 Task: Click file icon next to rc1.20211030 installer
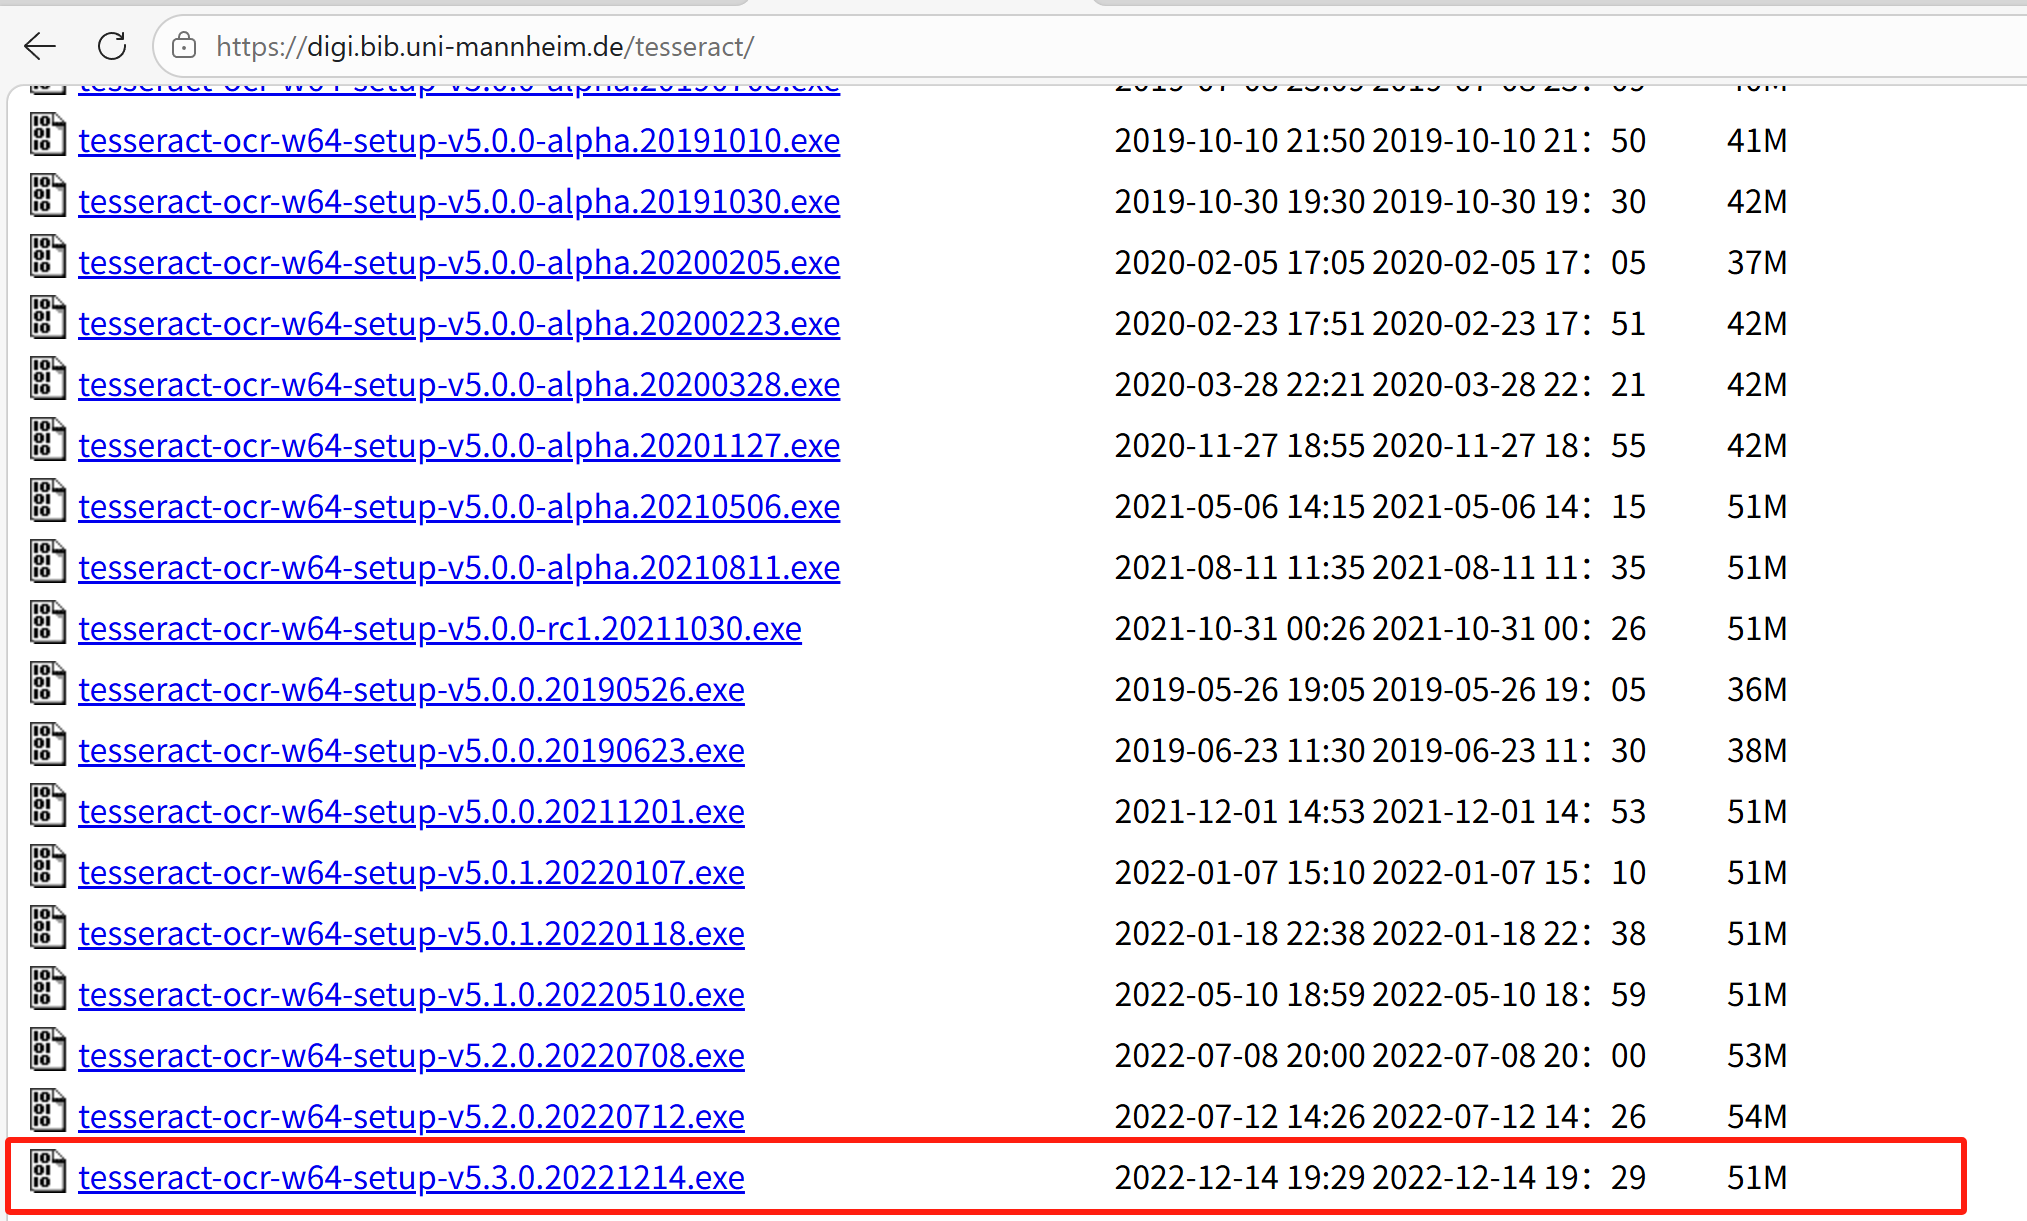tap(47, 623)
